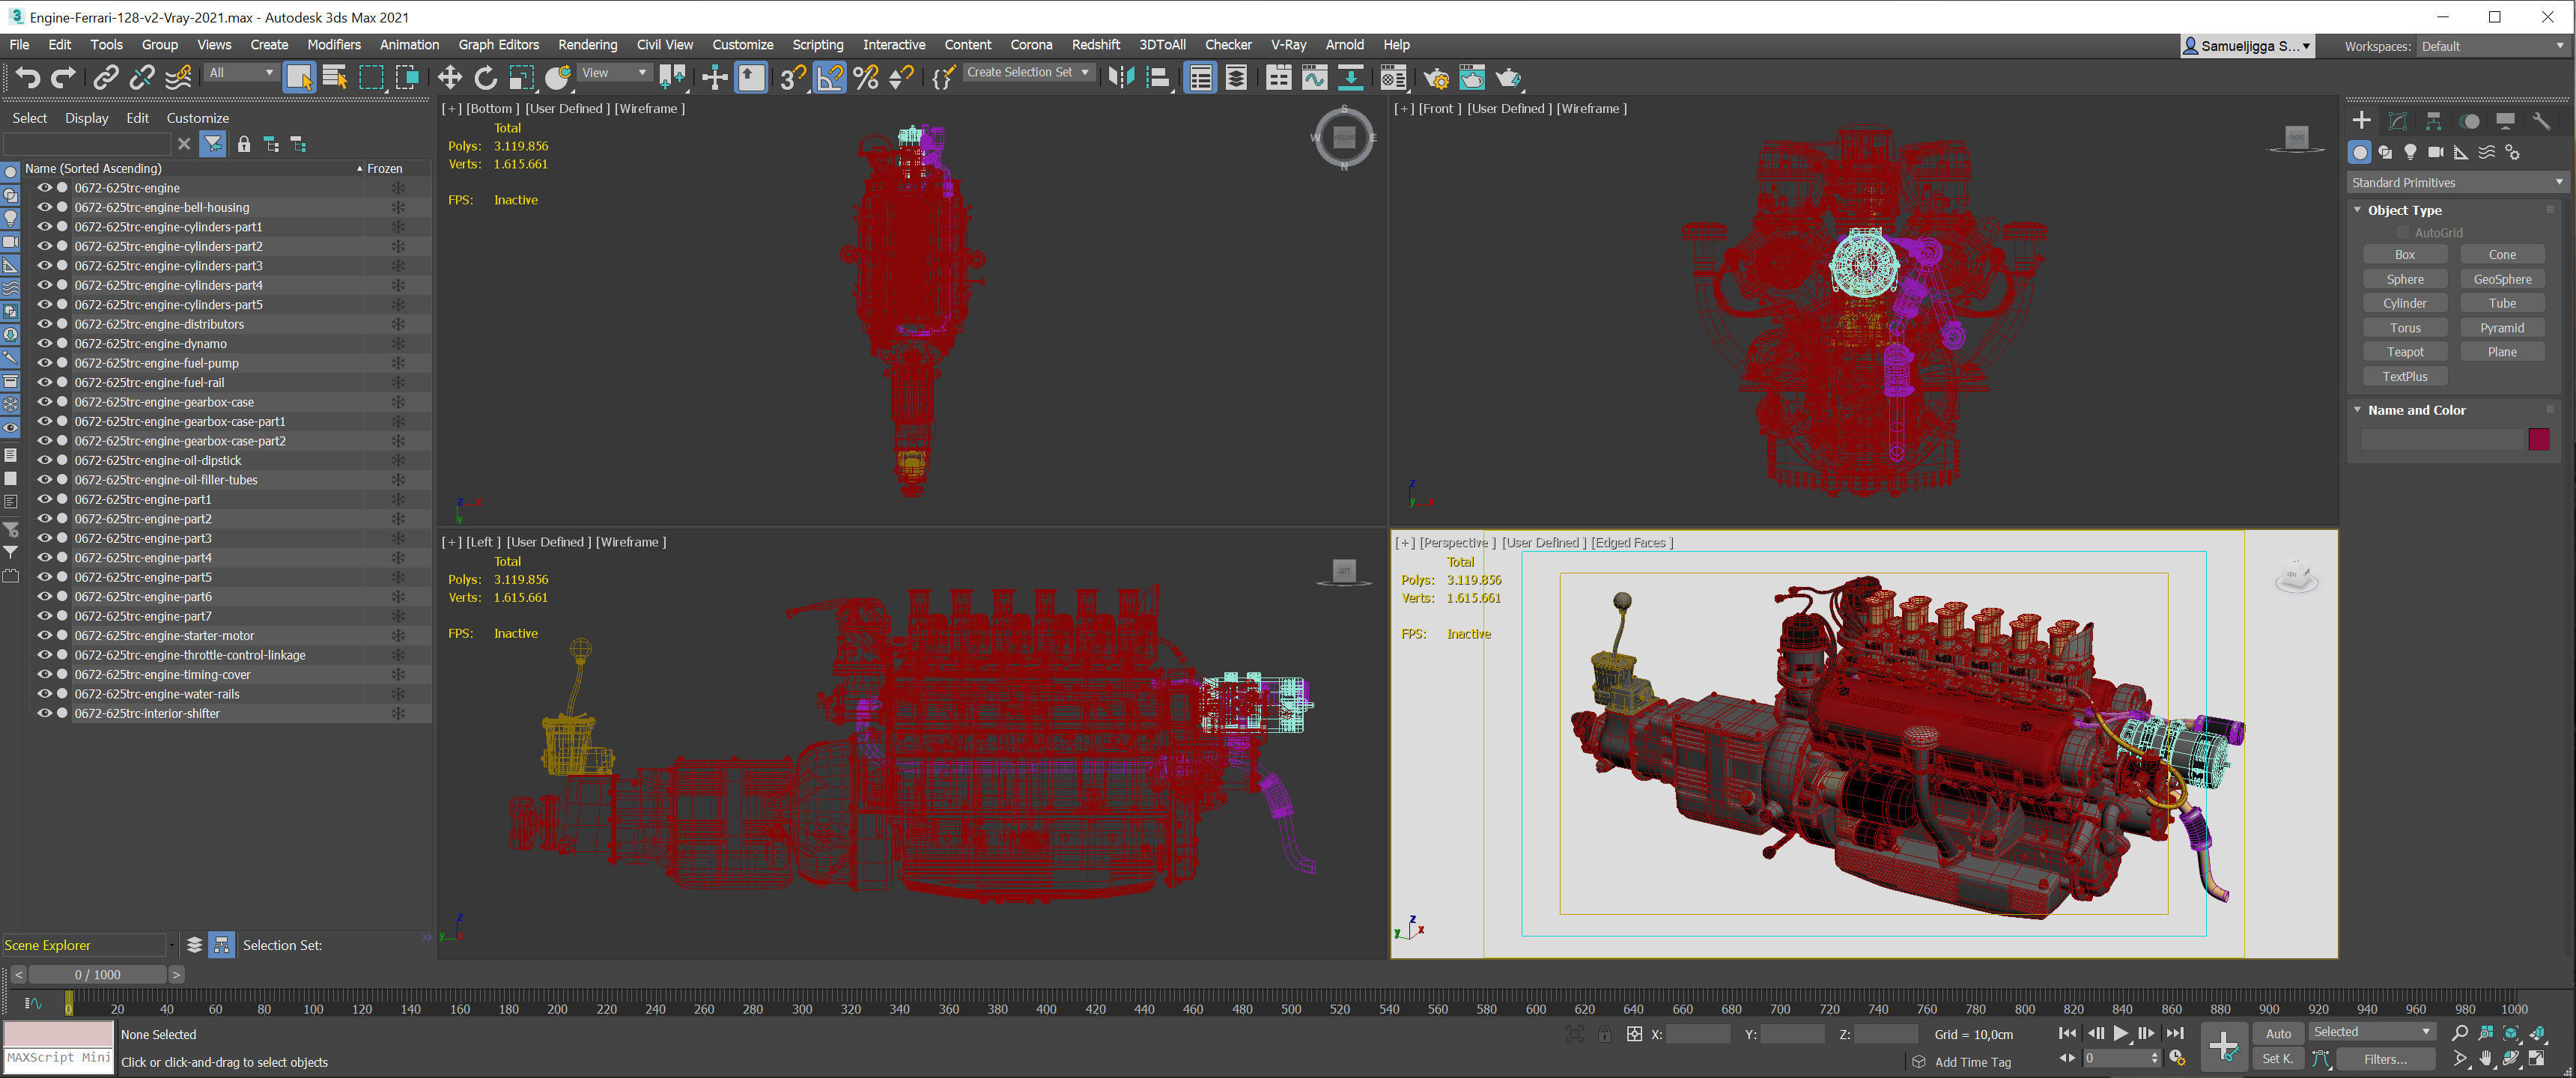
Task: Select the Rotate transform tool
Action: [x=485, y=78]
